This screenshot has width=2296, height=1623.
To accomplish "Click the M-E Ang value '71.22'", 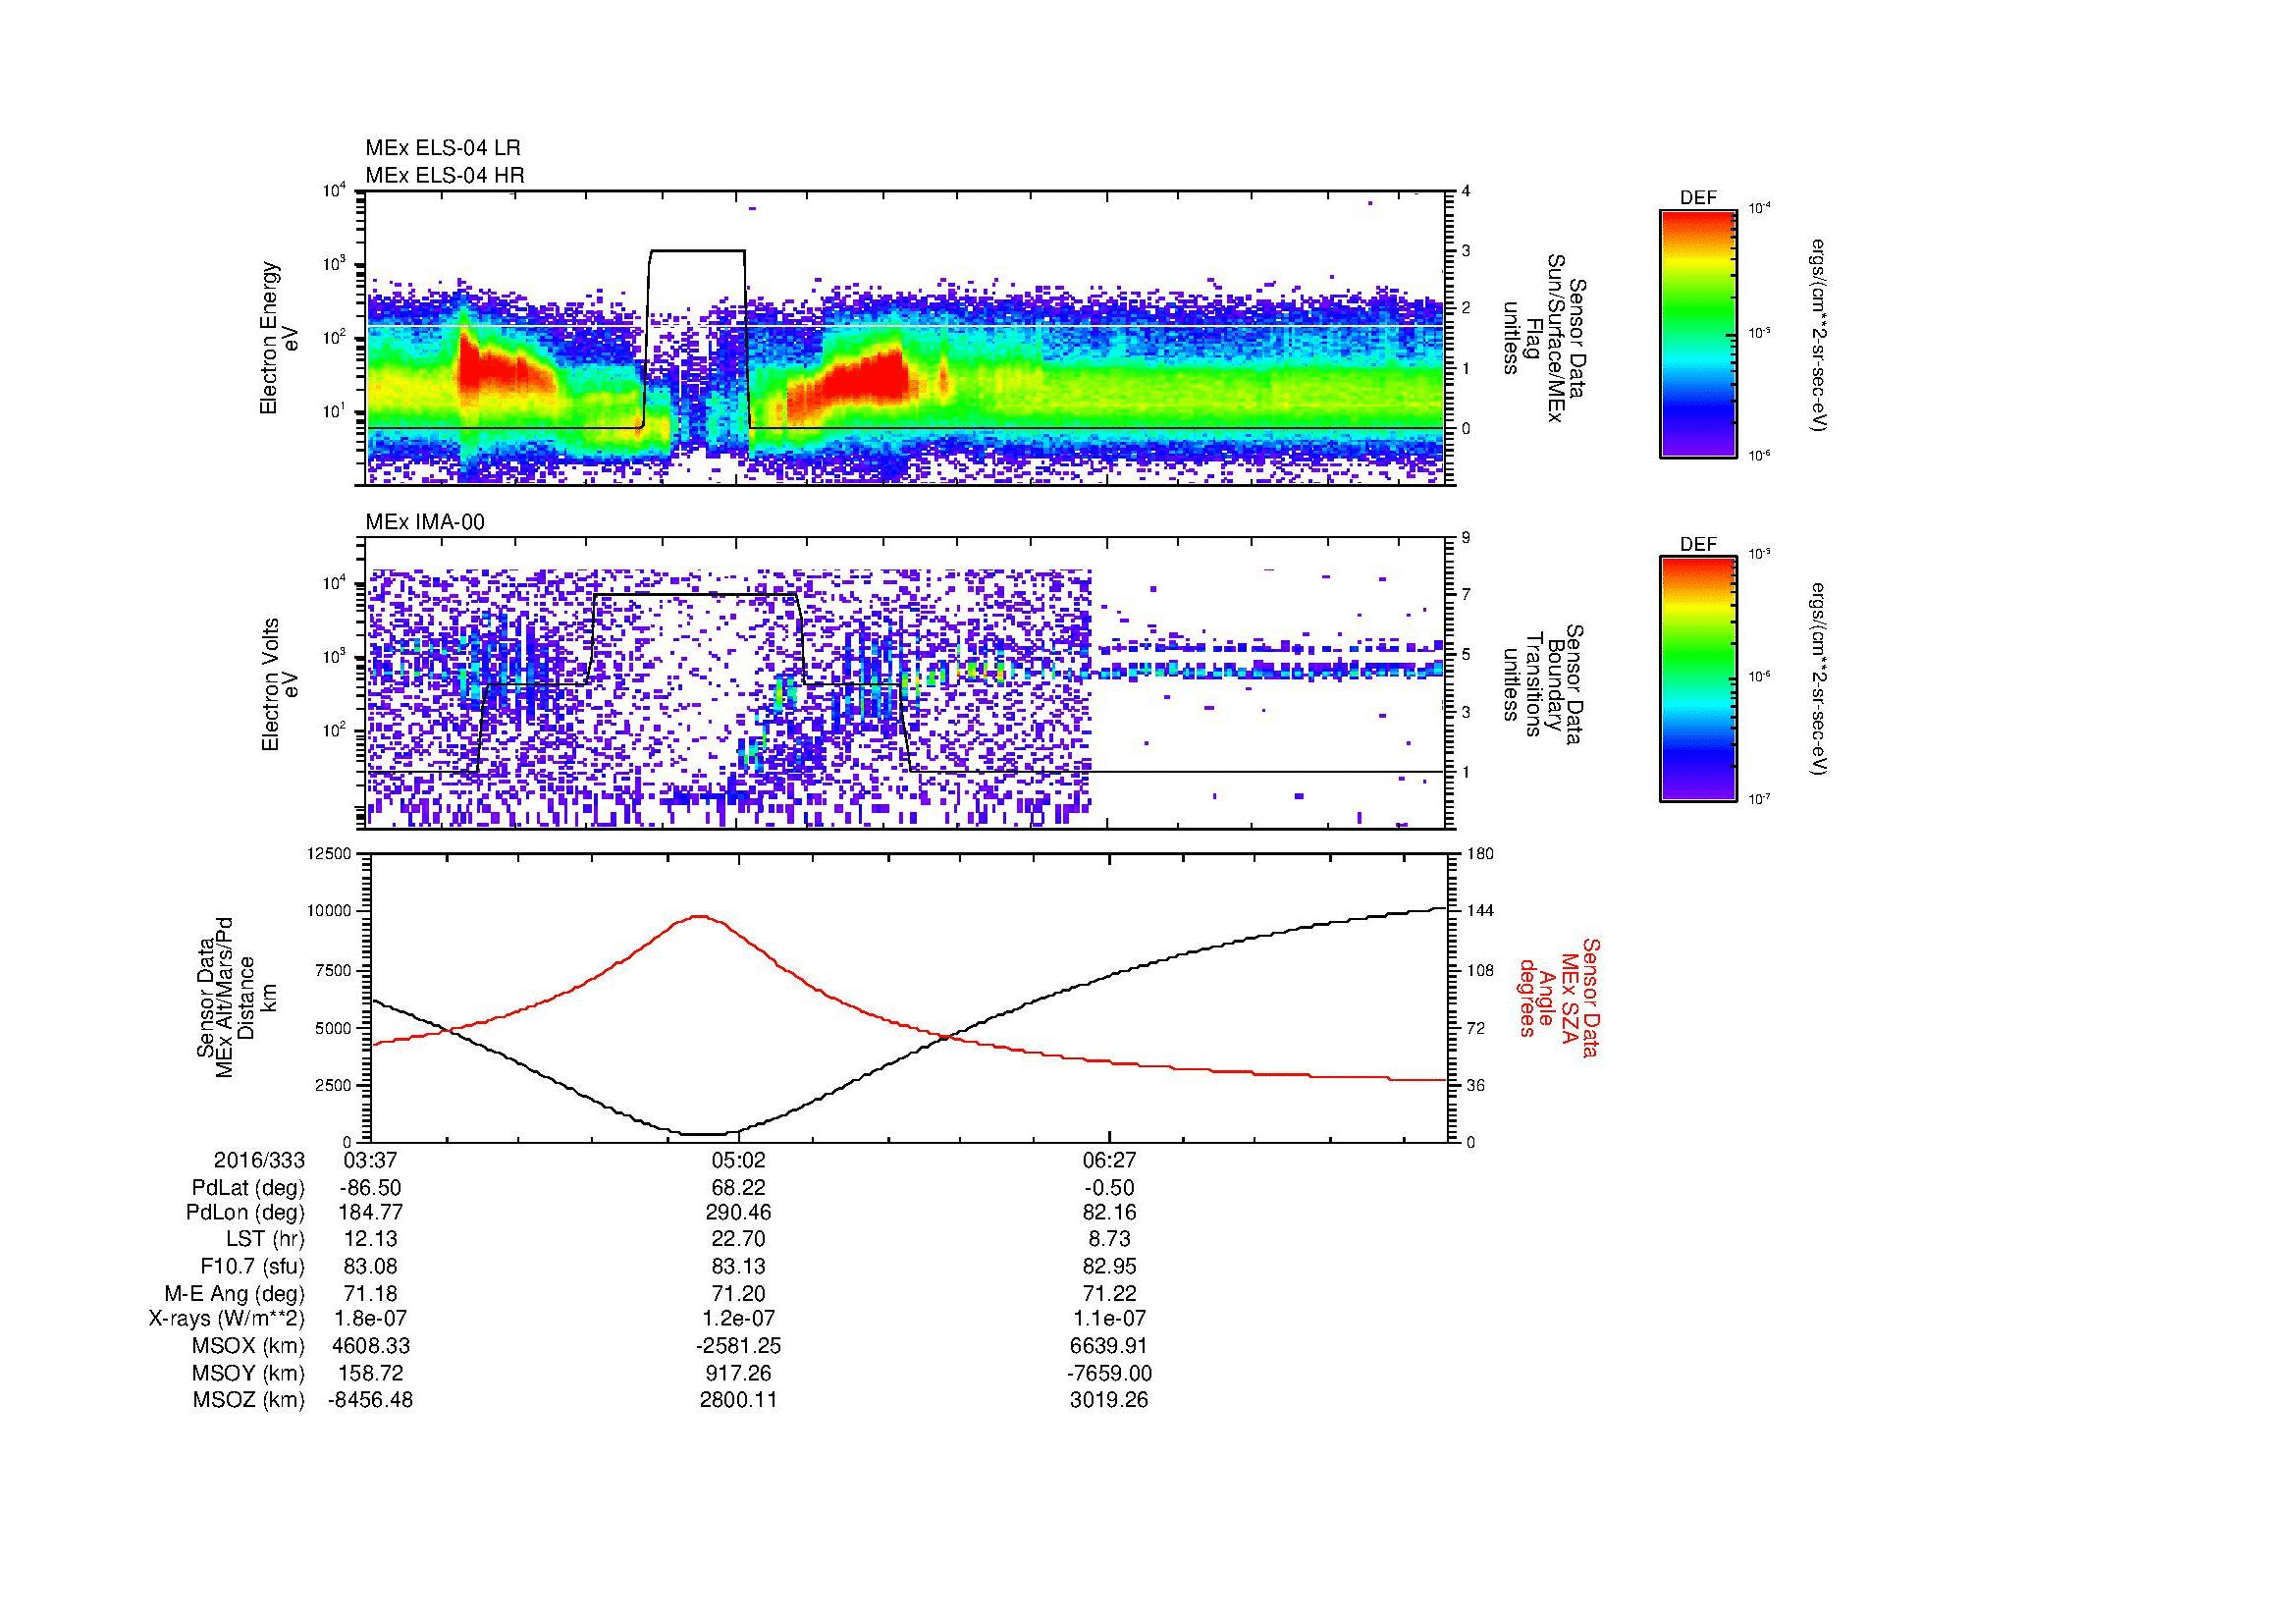I will pyautogui.click(x=1109, y=1293).
